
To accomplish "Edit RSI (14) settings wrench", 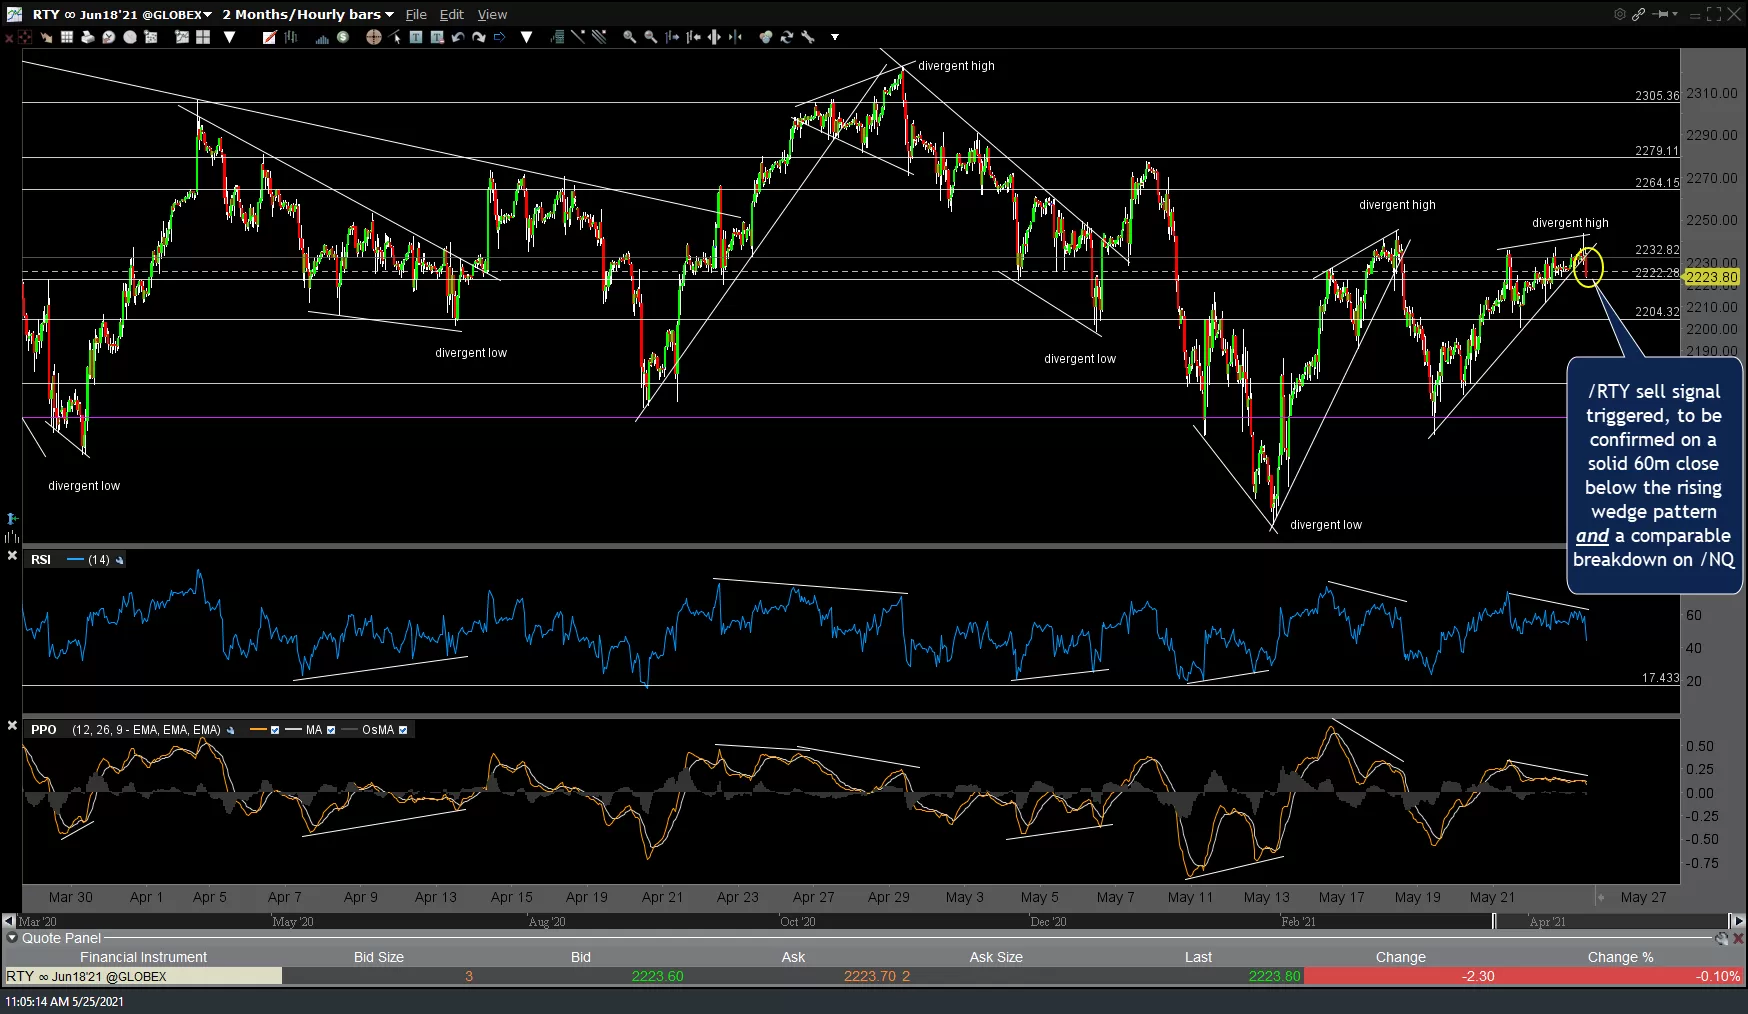I will click(120, 560).
